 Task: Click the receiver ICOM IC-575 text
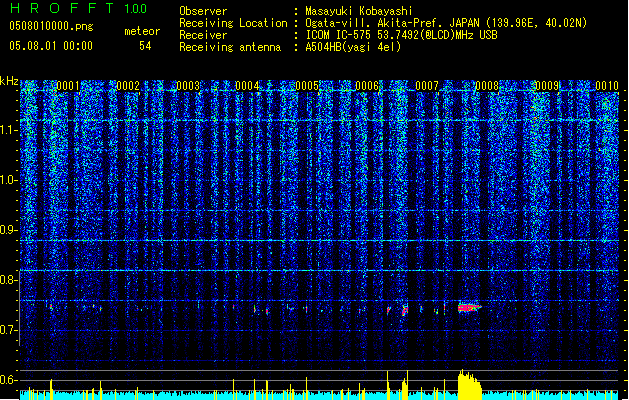pyautogui.click(x=402, y=35)
